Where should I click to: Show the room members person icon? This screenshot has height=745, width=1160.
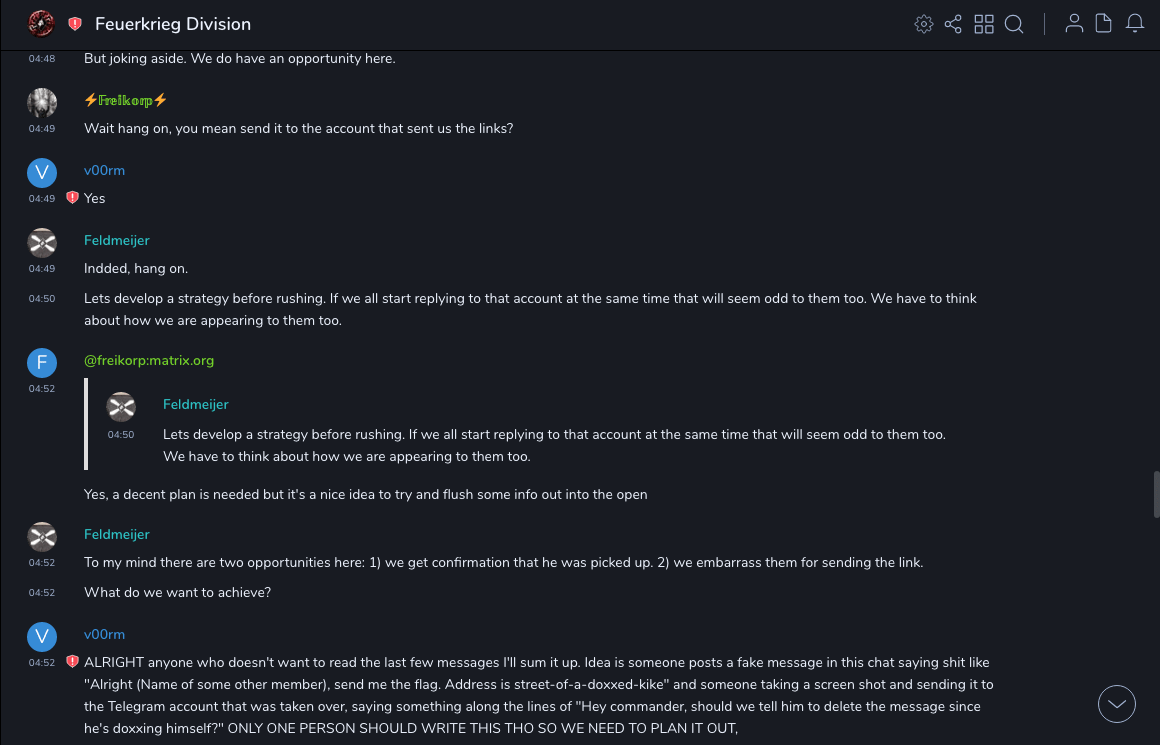coord(1074,24)
